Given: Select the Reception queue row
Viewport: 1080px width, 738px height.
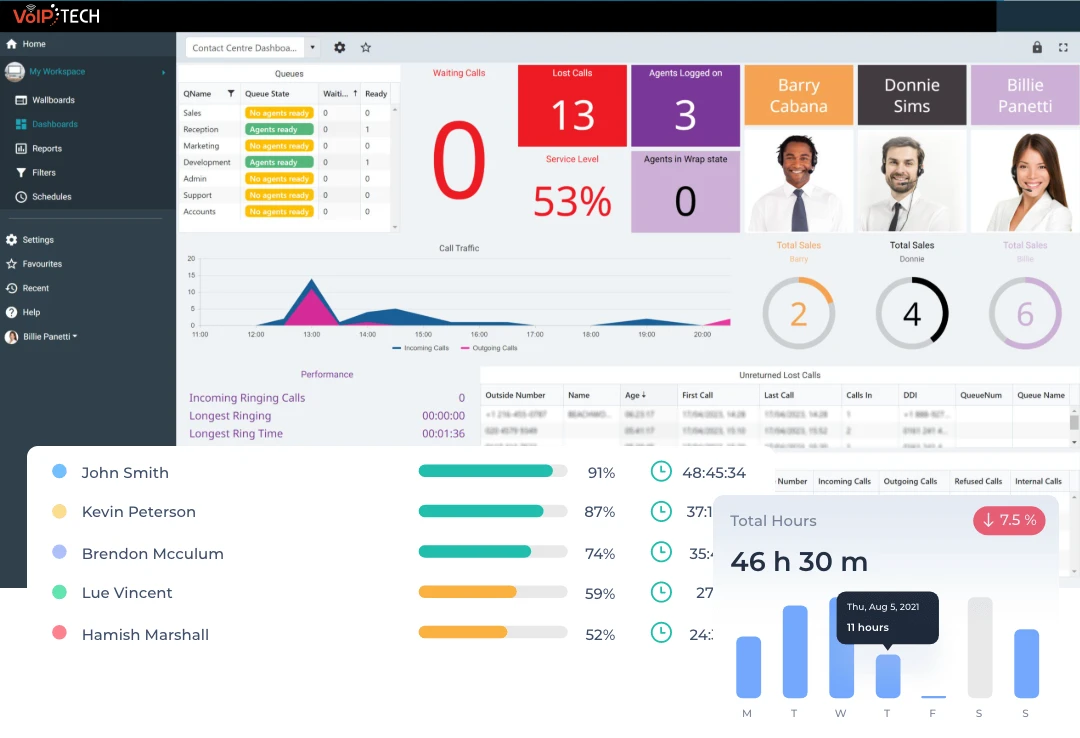Looking at the screenshot, I should click(286, 130).
